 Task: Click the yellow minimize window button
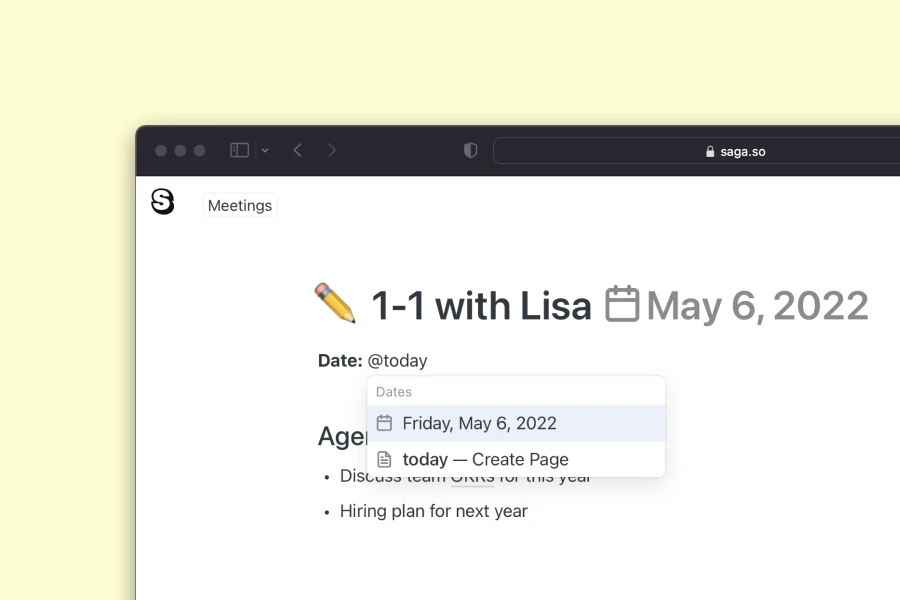click(x=180, y=150)
